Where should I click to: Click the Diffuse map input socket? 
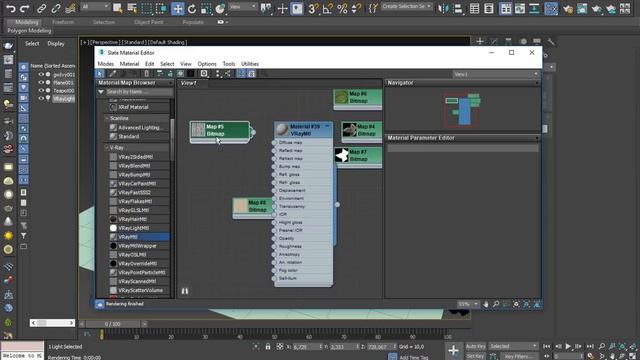[274, 143]
